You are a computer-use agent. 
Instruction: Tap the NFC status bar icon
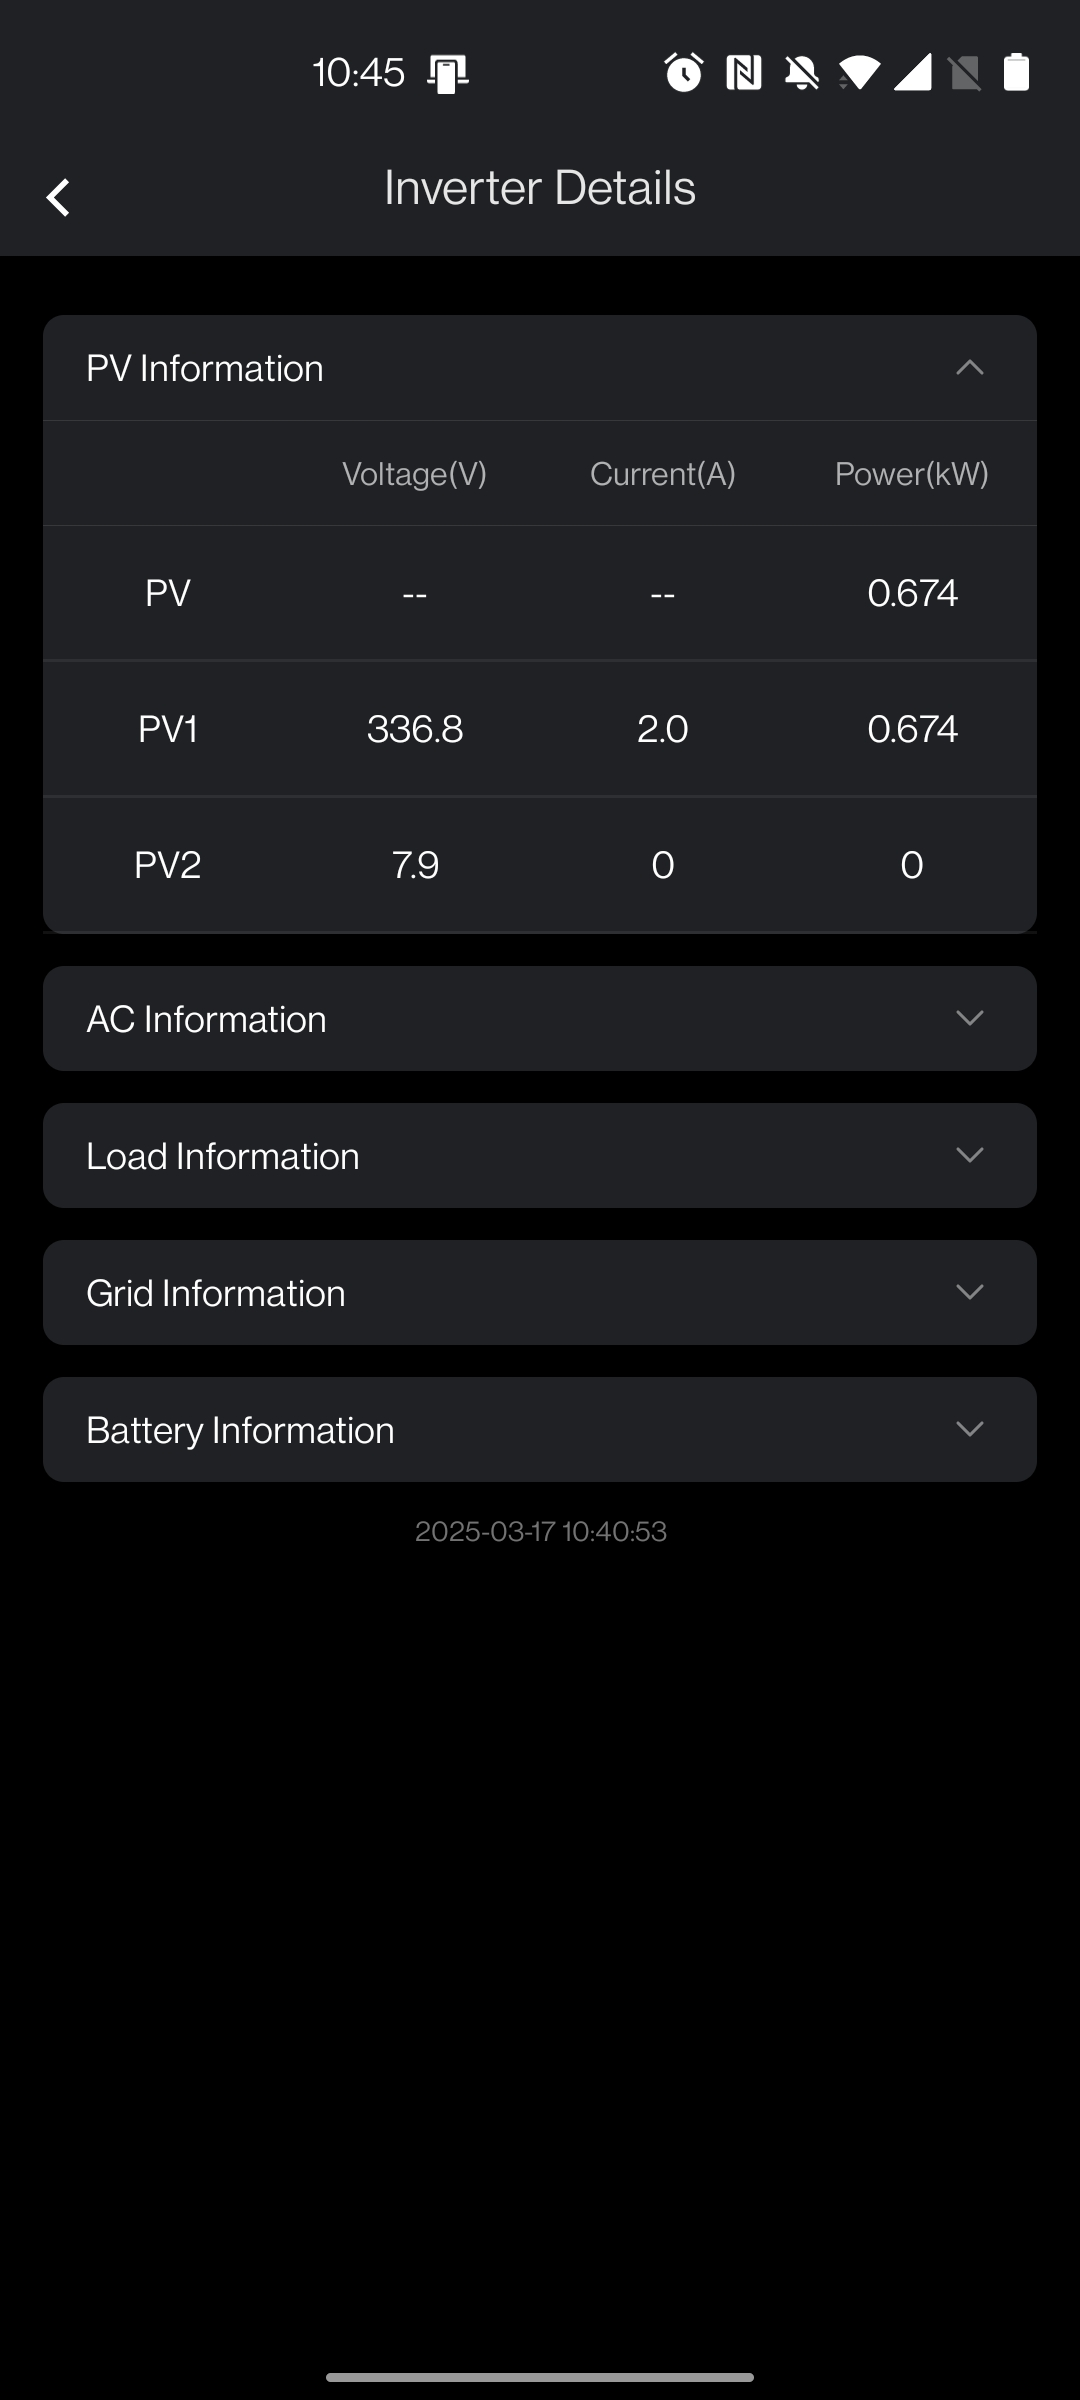743,73
